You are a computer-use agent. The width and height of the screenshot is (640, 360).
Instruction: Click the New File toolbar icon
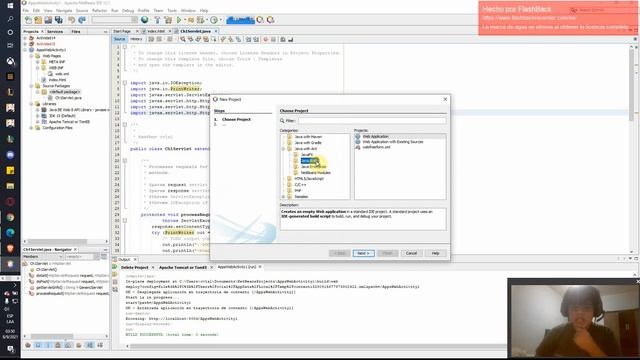pos(28,20)
